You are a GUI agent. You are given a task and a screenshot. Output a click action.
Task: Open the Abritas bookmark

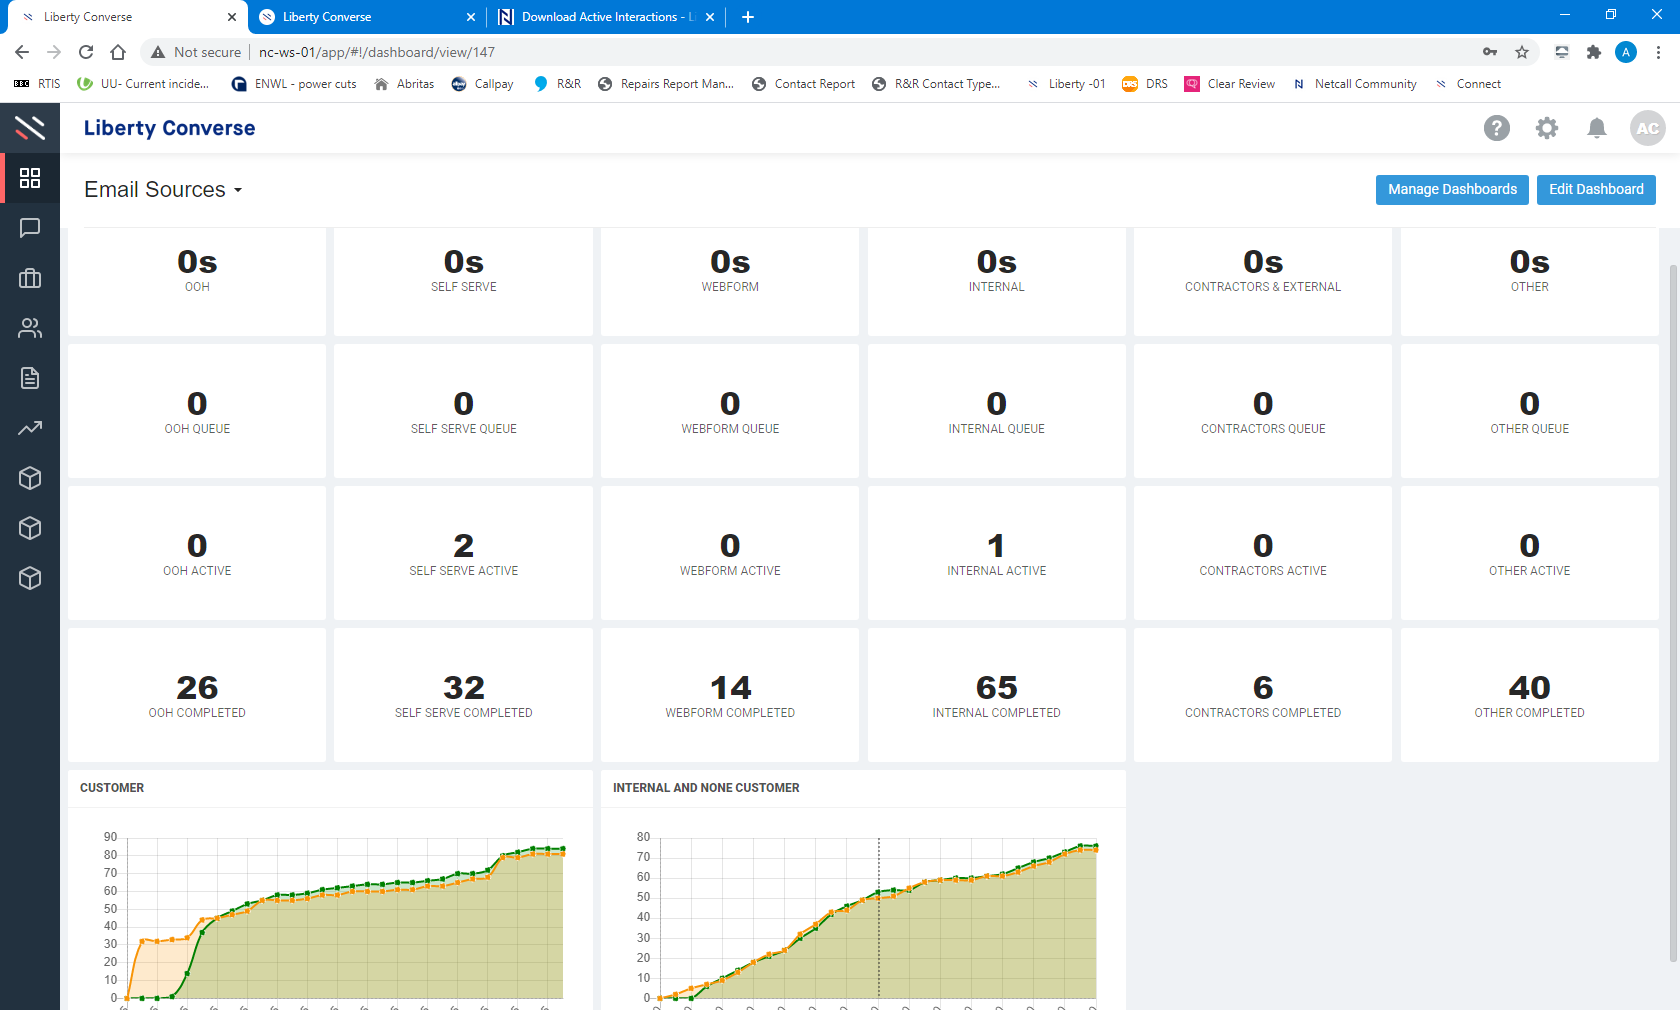coord(404,84)
